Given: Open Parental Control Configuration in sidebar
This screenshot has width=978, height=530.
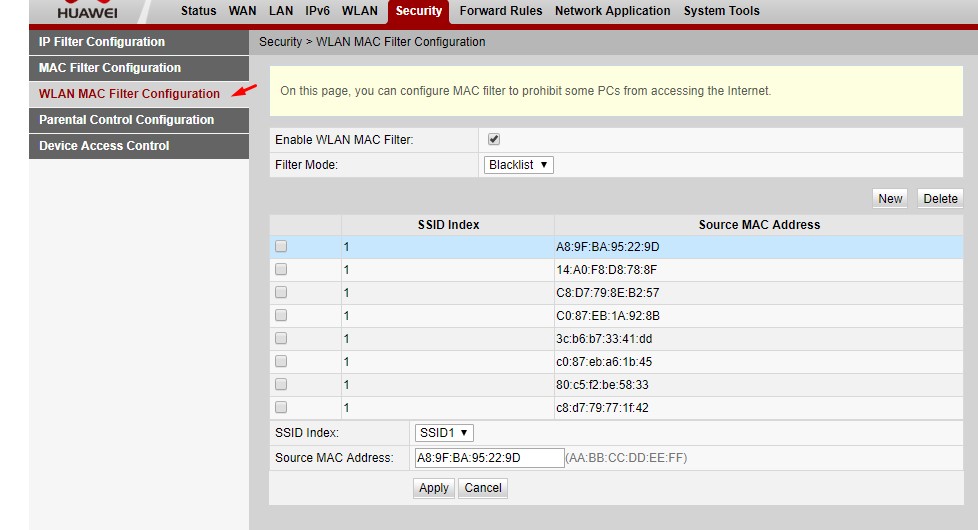Looking at the screenshot, I should point(139,120).
